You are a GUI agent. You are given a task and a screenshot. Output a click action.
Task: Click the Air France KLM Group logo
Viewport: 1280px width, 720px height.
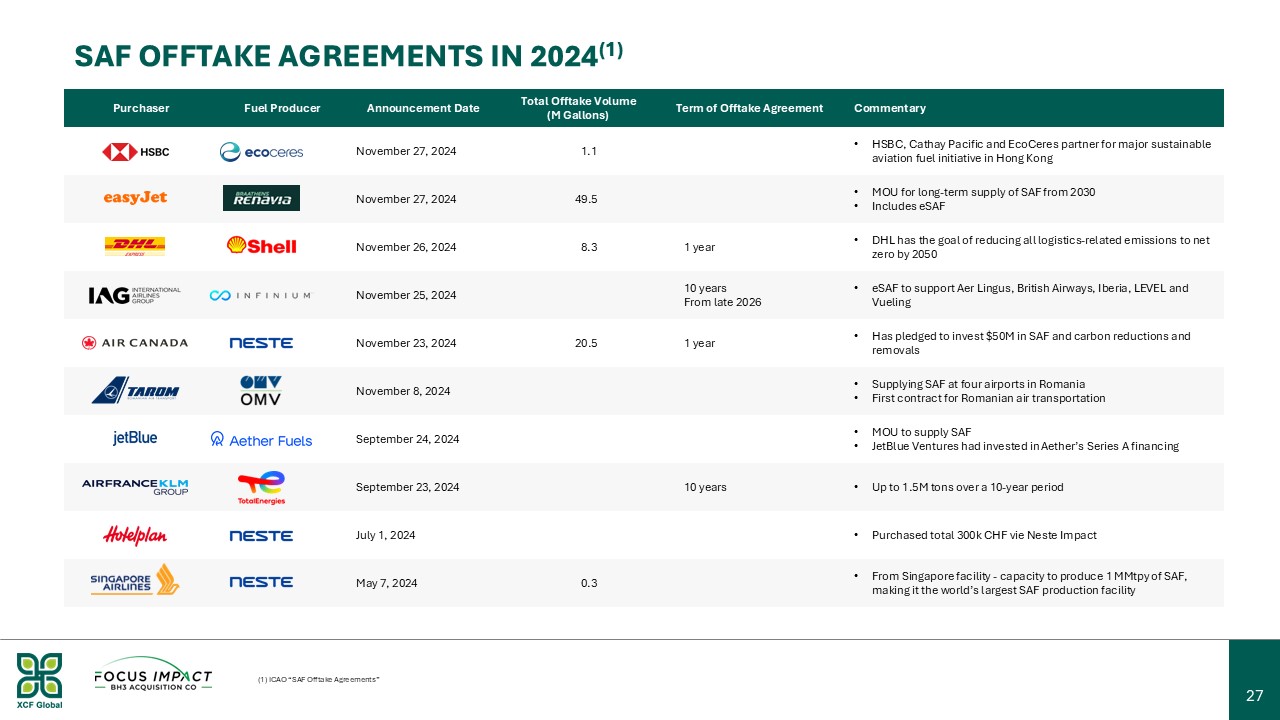135,487
